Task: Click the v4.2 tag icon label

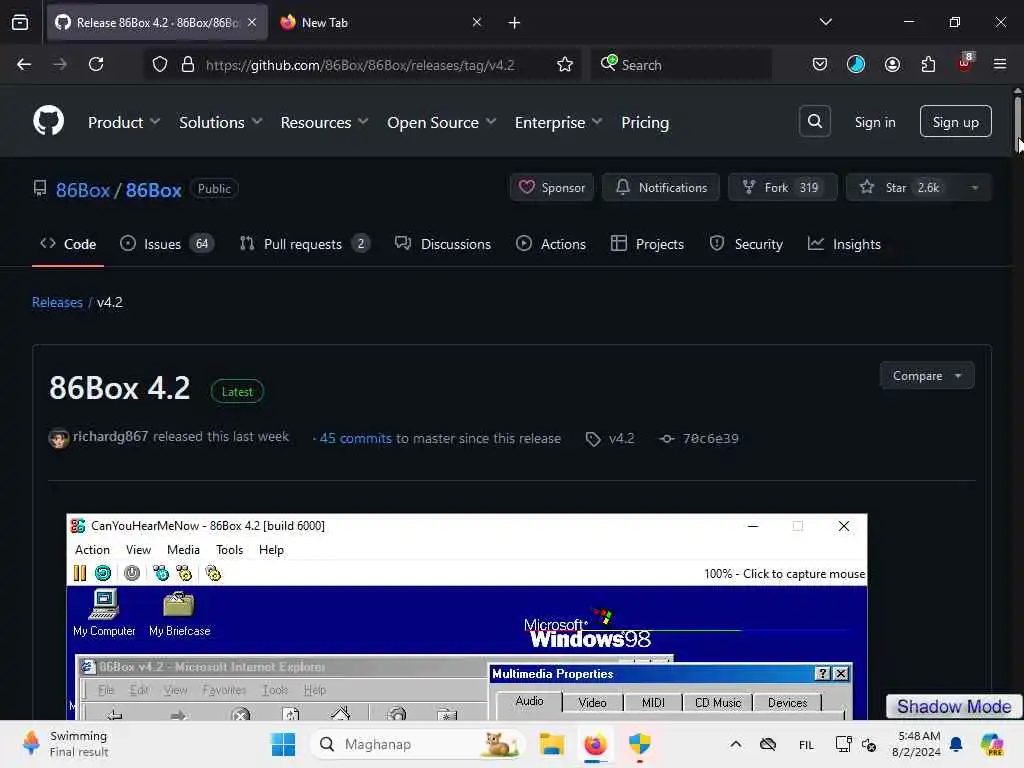Action: pyautogui.click(x=610, y=438)
